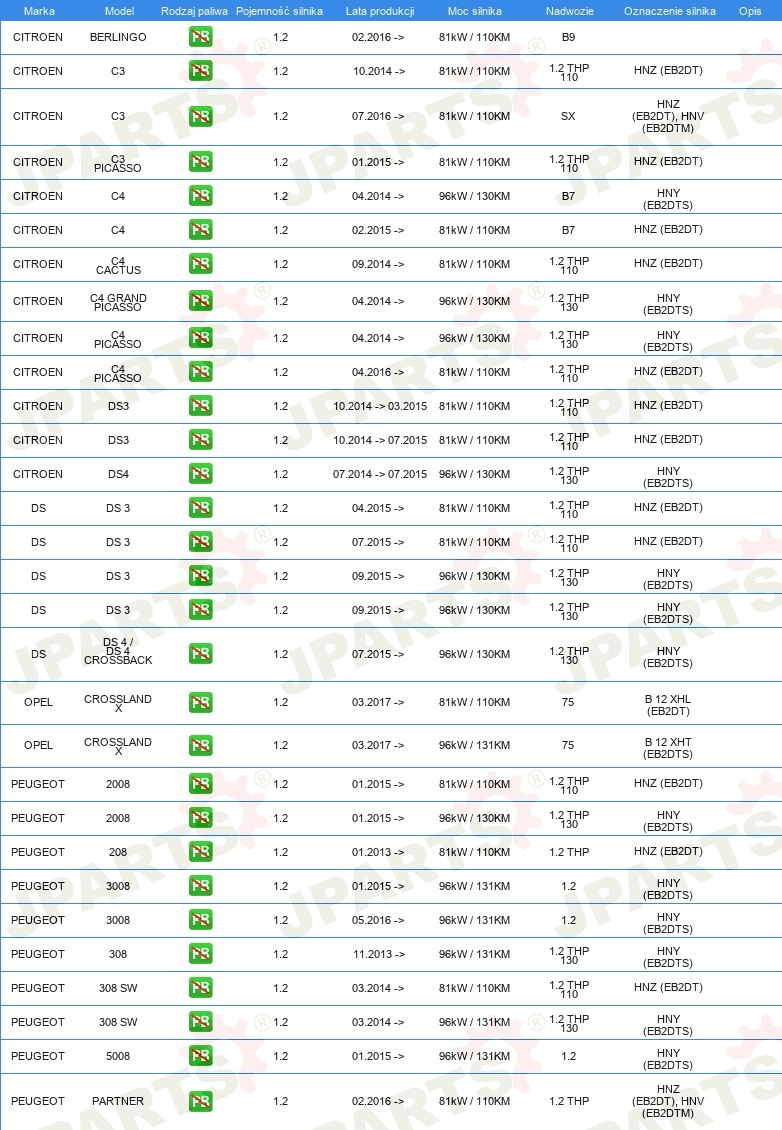Click the fuel icon for Citroen C4 Cactus
The image size is (782, 1130).
200,264
